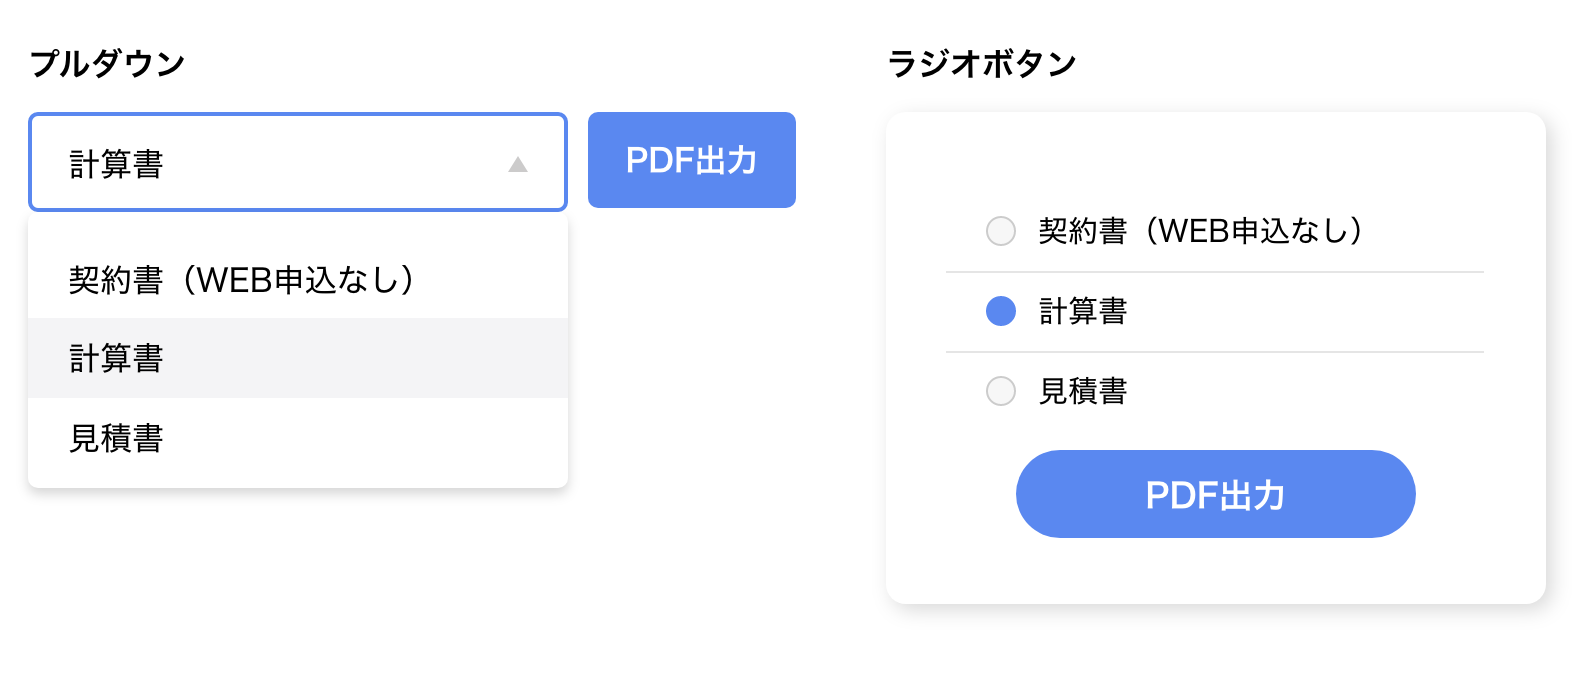1582x680 pixels.
Task: Choose 見積書 in the dropdown list
Action: point(117,438)
